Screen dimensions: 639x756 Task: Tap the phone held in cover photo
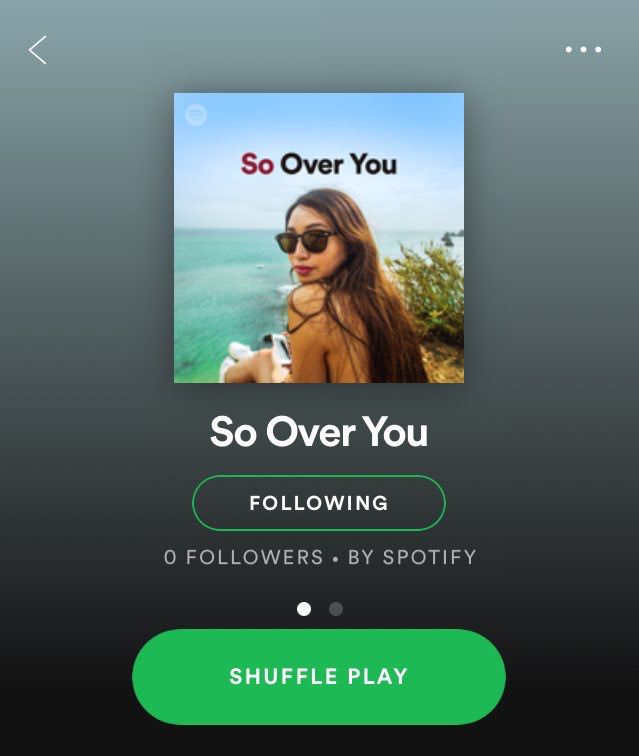[x=281, y=349]
